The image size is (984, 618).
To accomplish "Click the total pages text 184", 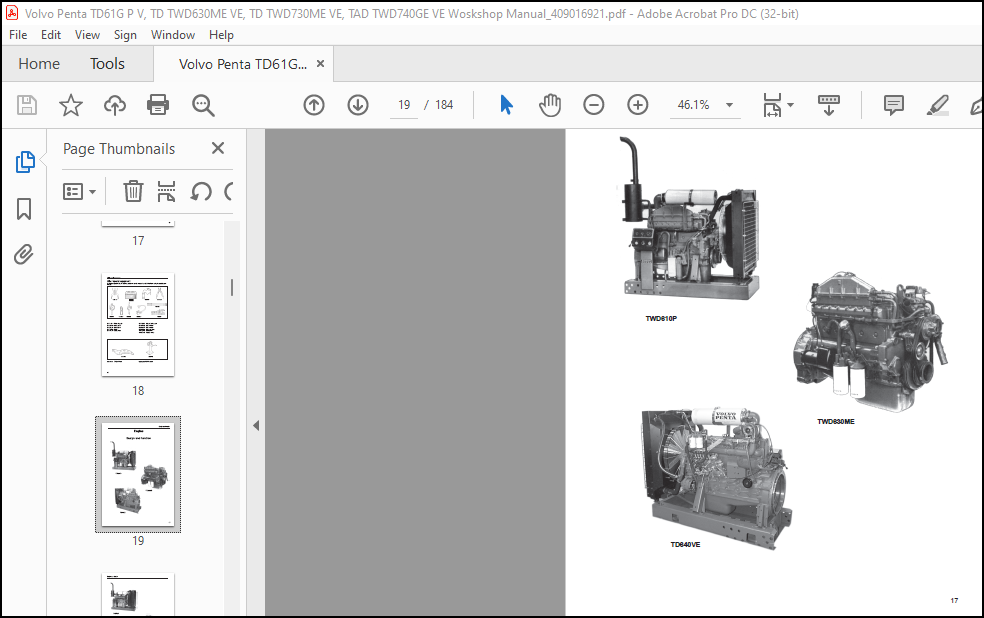I will (444, 105).
